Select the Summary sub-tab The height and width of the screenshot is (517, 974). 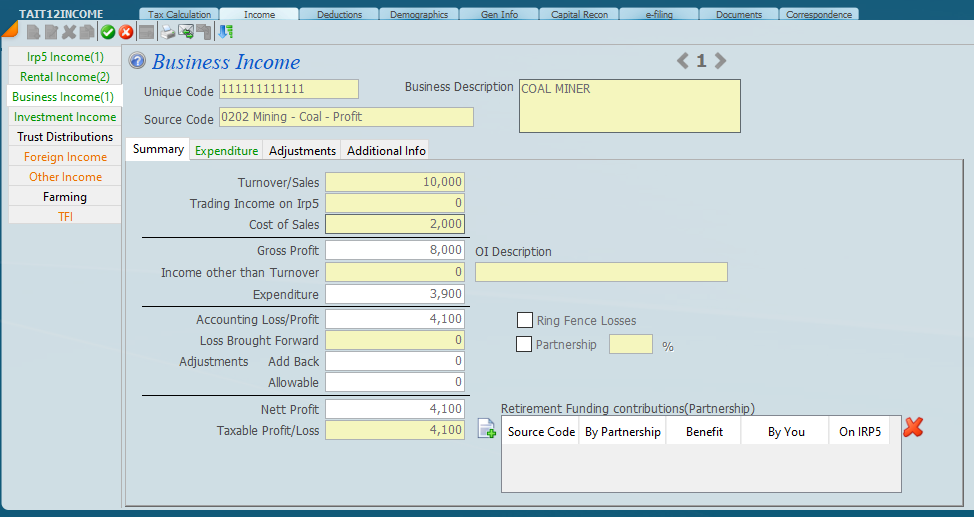158,149
